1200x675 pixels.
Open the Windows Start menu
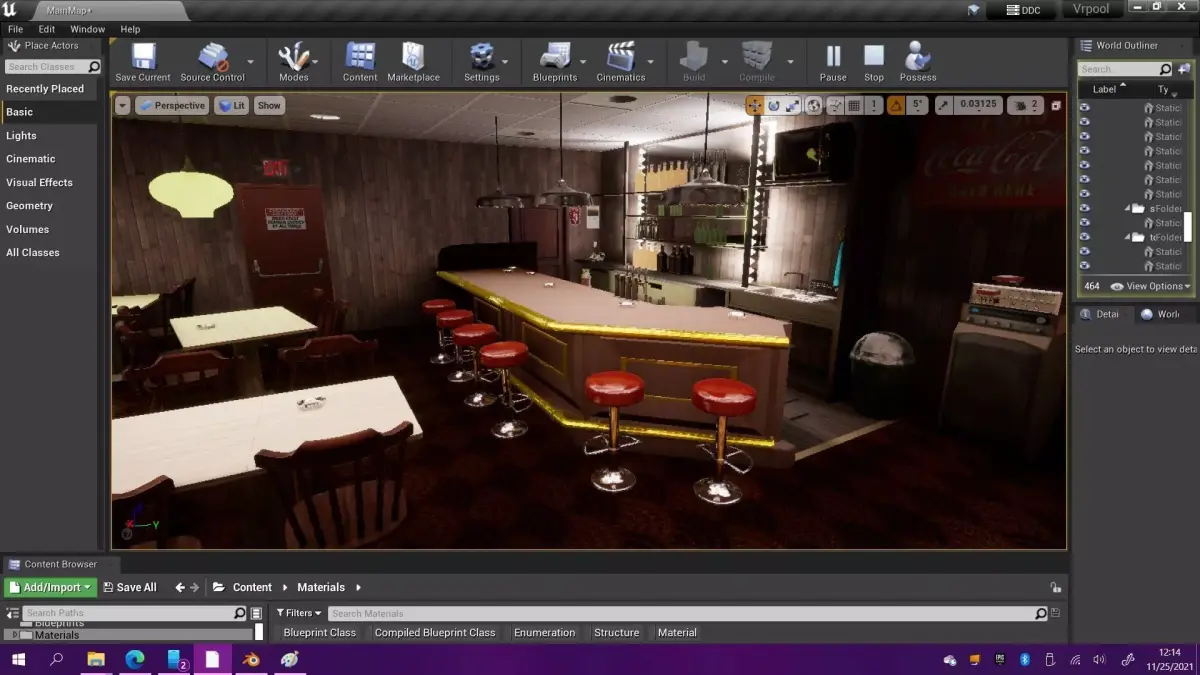coord(18,659)
